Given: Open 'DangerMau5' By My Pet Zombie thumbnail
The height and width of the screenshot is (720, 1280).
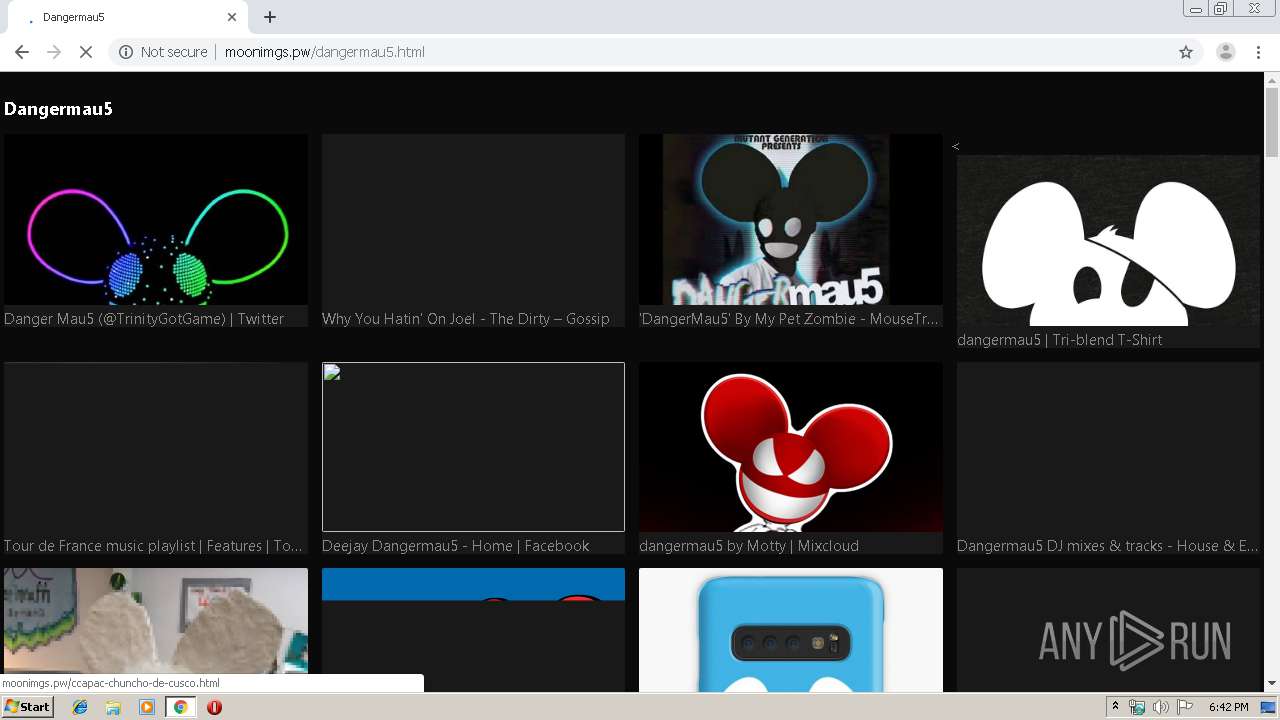Looking at the screenshot, I should [790, 220].
